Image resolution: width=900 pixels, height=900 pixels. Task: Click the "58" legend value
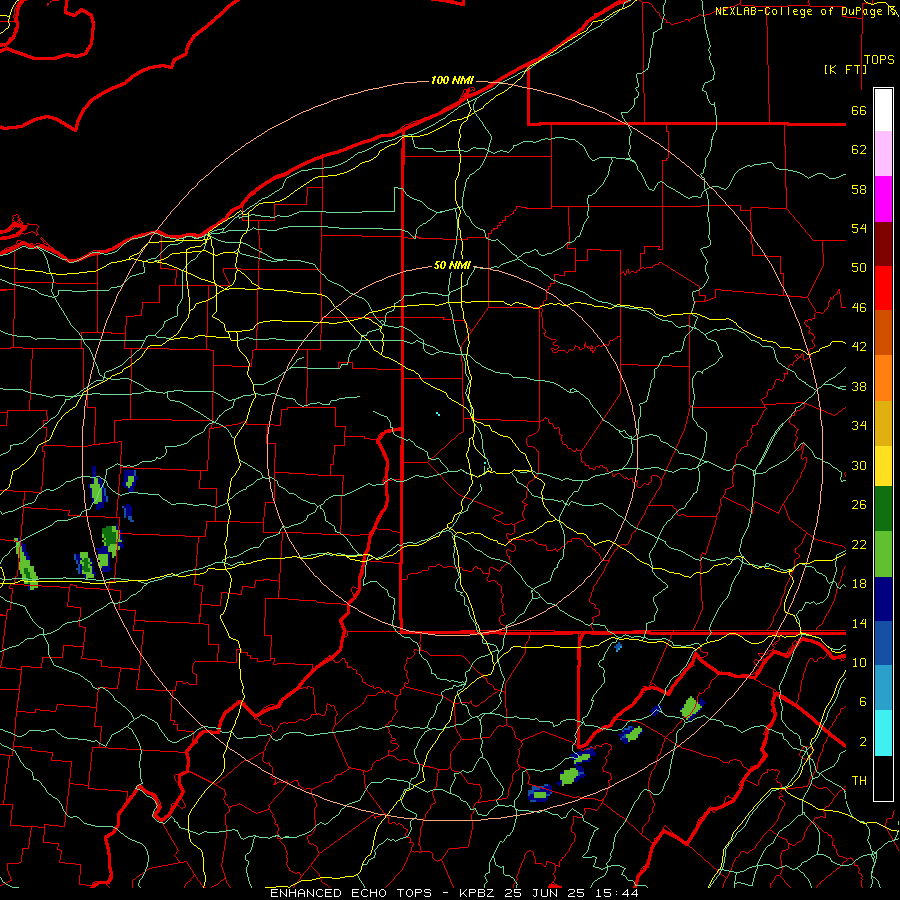click(859, 189)
